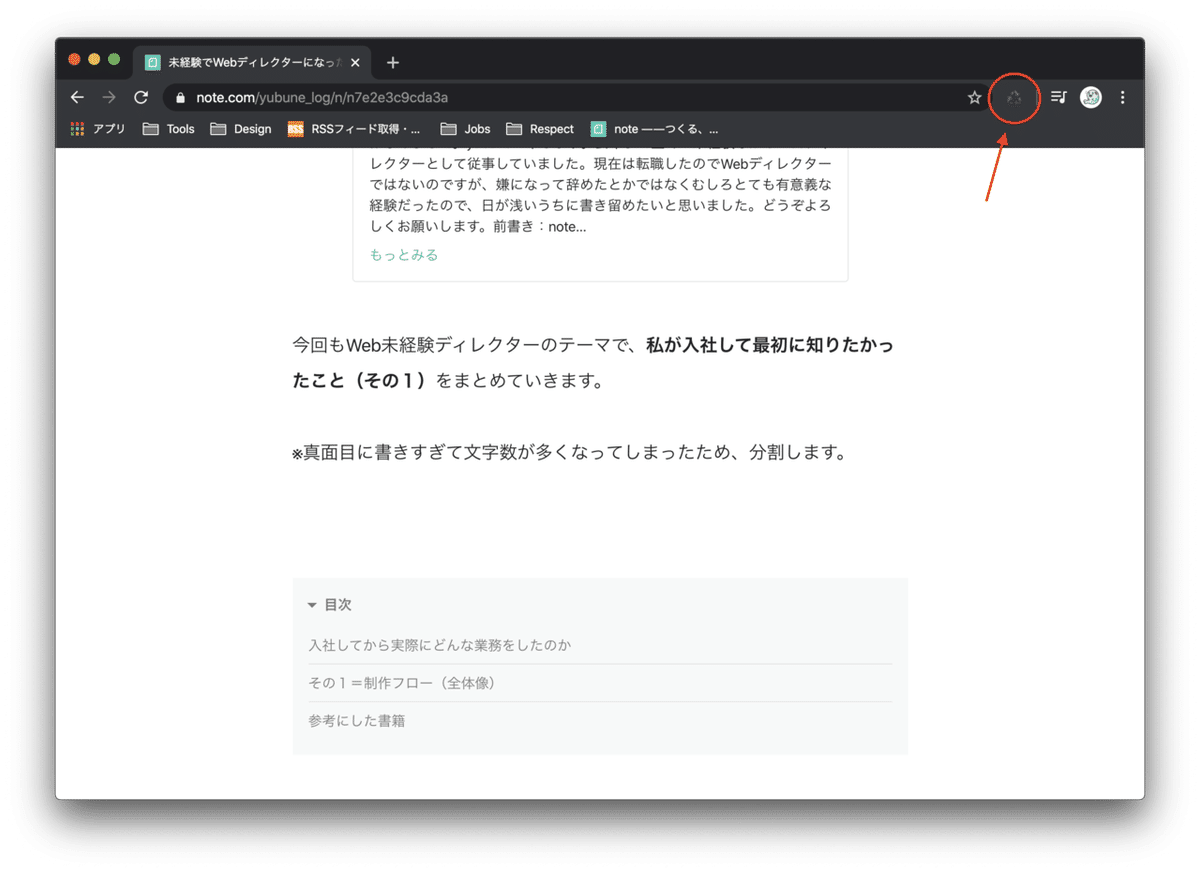Click the アプリ grid icon on bookmarks bar
This screenshot has width=1200, height=873.
[x=77, y=129]
